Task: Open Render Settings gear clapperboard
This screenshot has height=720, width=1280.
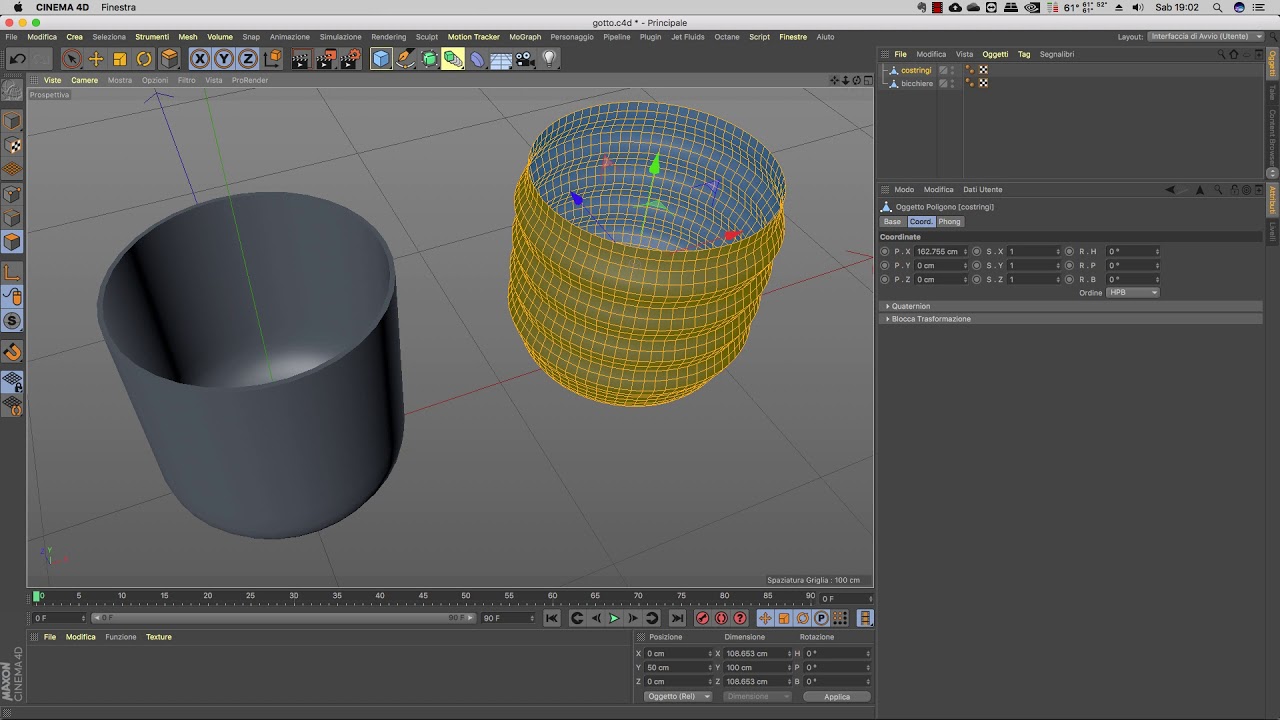Action: click(350, 59)
